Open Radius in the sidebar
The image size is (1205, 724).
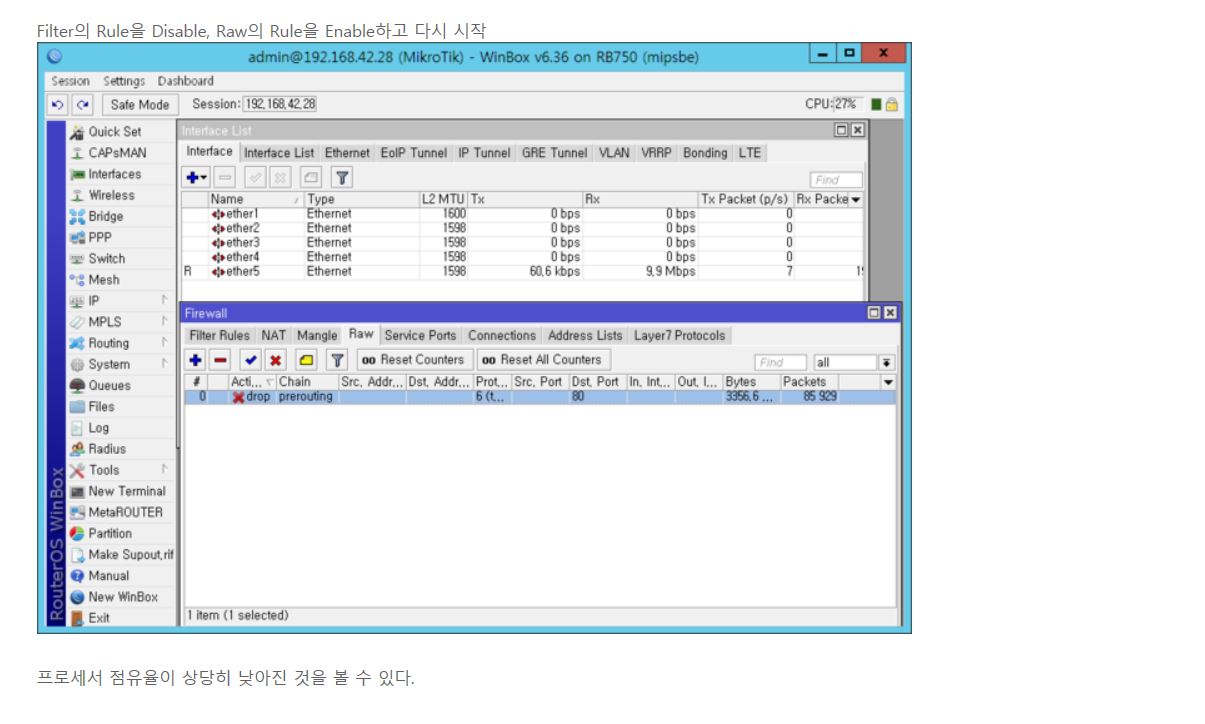click(x=107, y=449)
